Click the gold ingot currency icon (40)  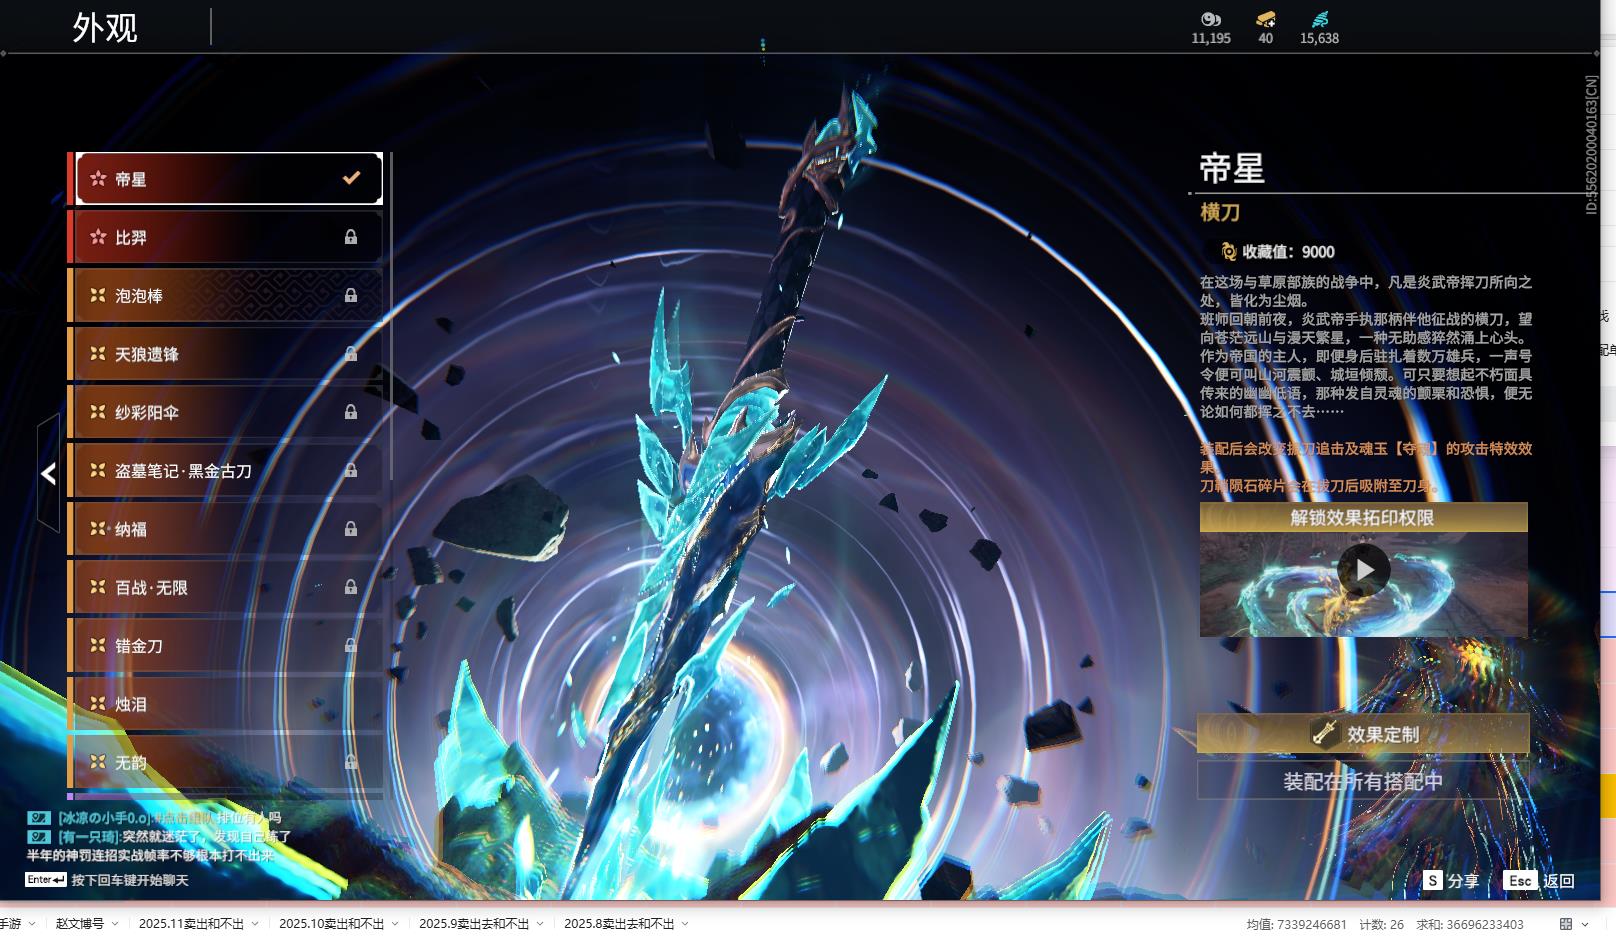(1266, 19)
